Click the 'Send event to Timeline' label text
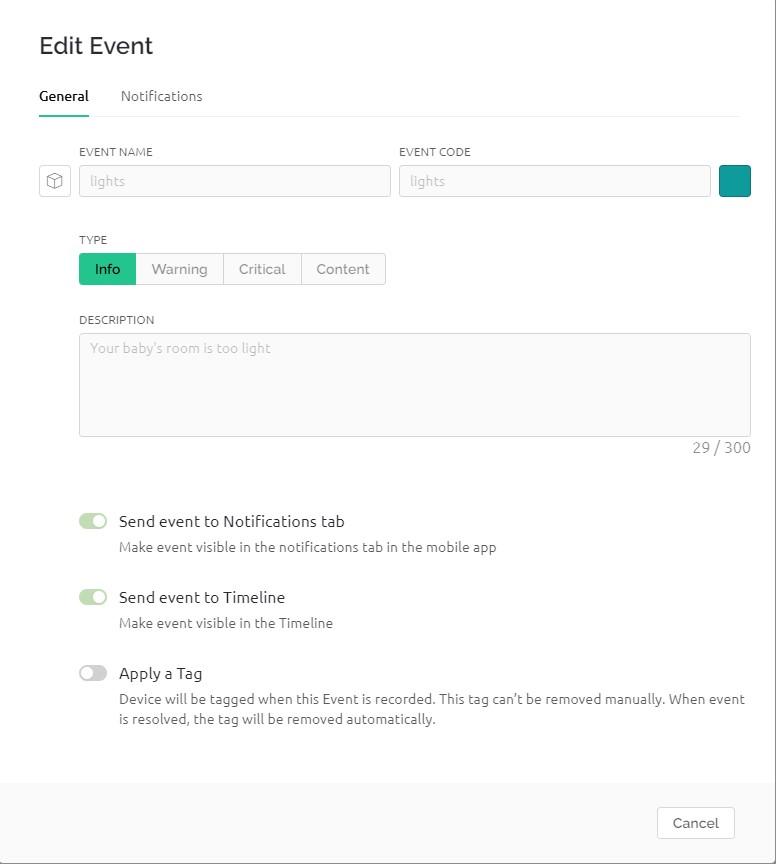The image size is (776, 864). [201, 597]
